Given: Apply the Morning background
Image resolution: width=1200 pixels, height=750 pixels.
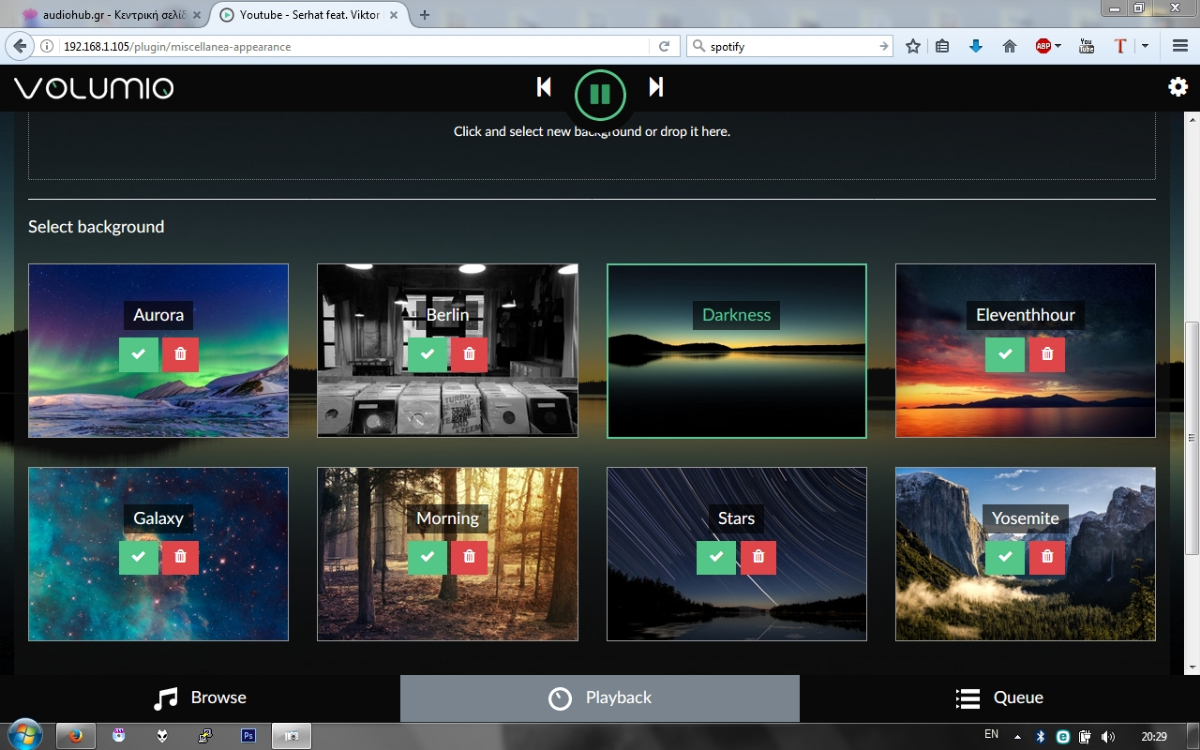Looking at the screenshot, I should 427,557.
